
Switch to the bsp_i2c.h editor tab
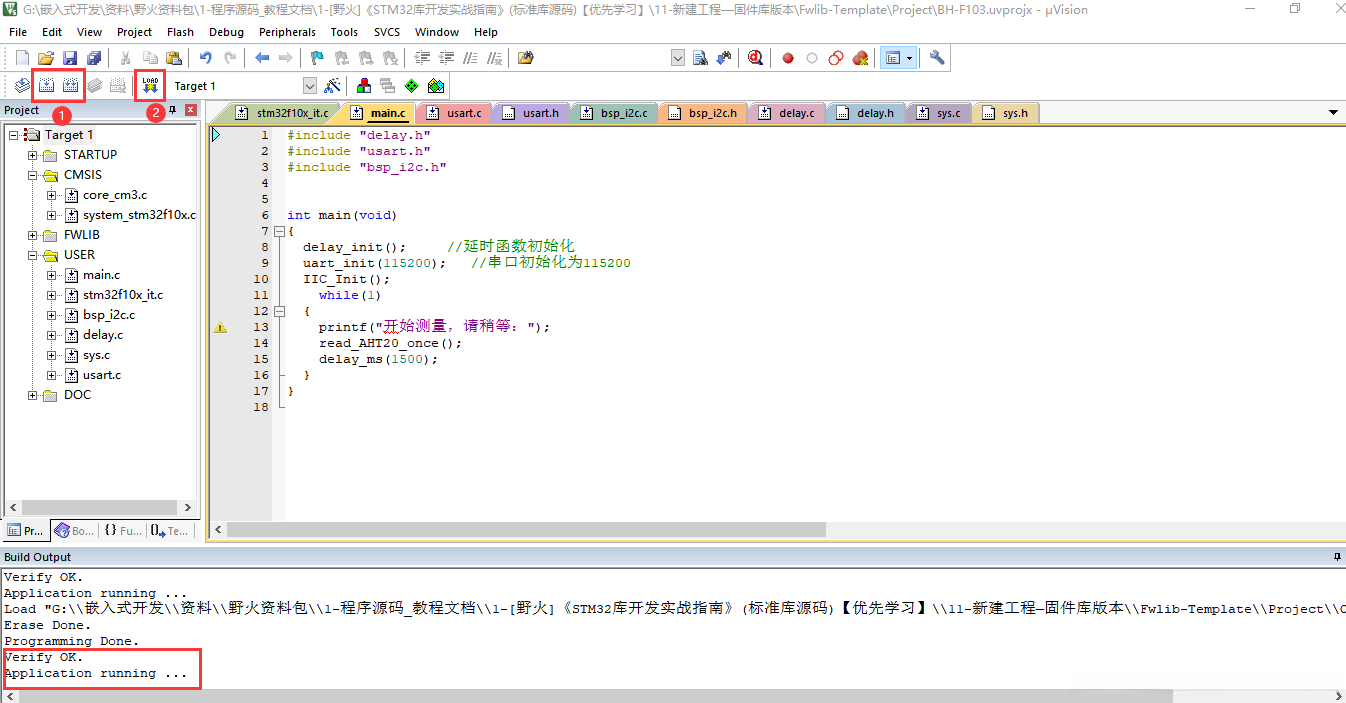(703, 113)
